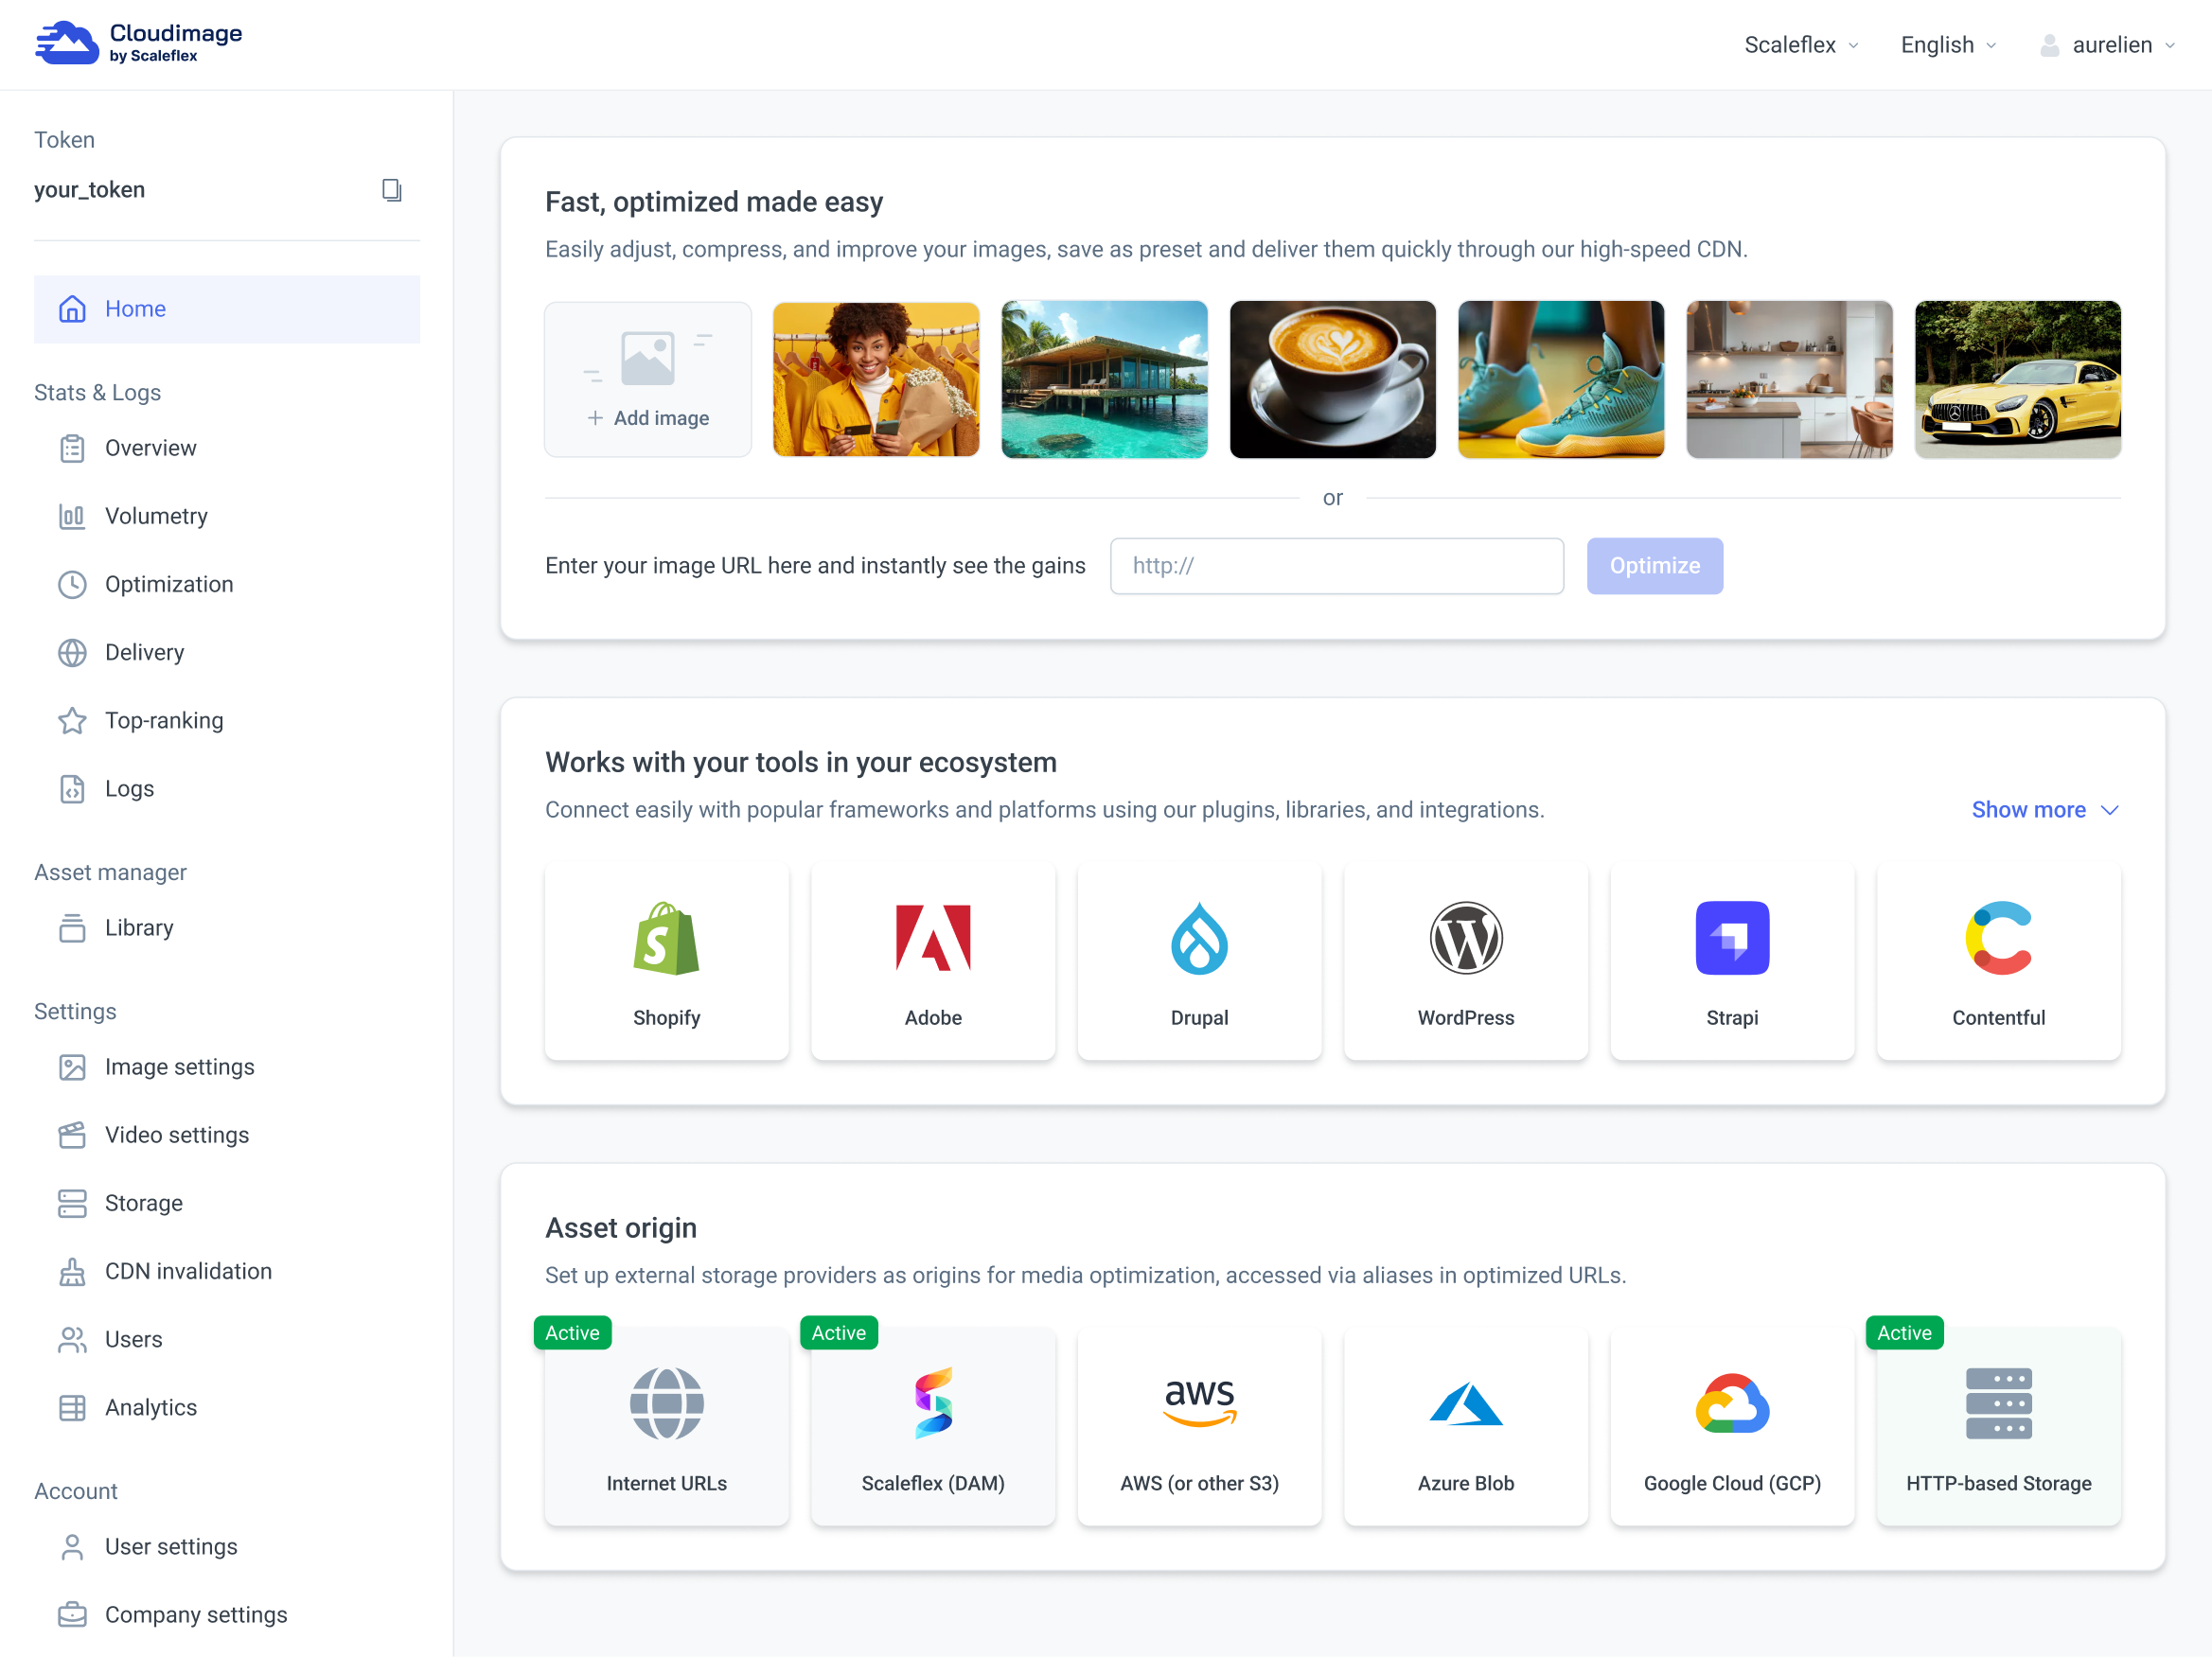Viewport: 2212px width, 1657px height.
Task: Open CDN invalidation settings
Action: [x=188, y=1271]
